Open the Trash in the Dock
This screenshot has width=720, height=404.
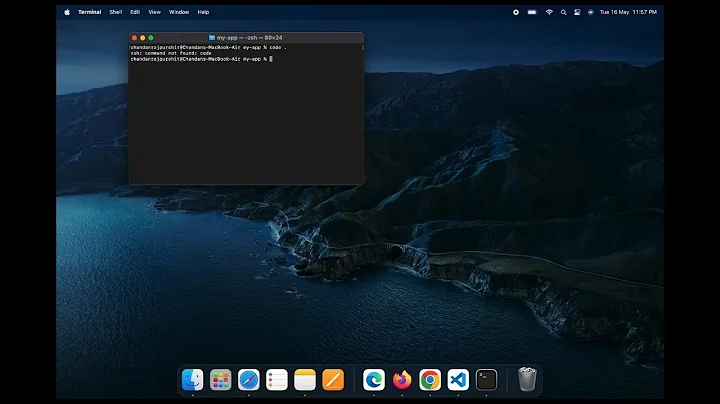[527, 379]
